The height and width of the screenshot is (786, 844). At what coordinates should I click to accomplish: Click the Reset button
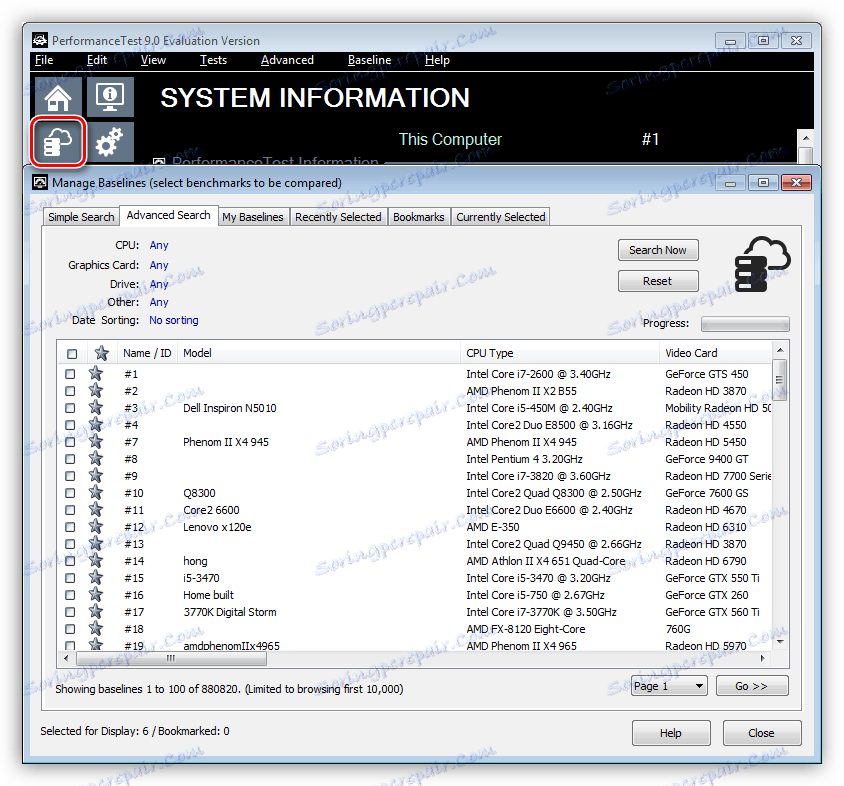(x=658, y=281)
